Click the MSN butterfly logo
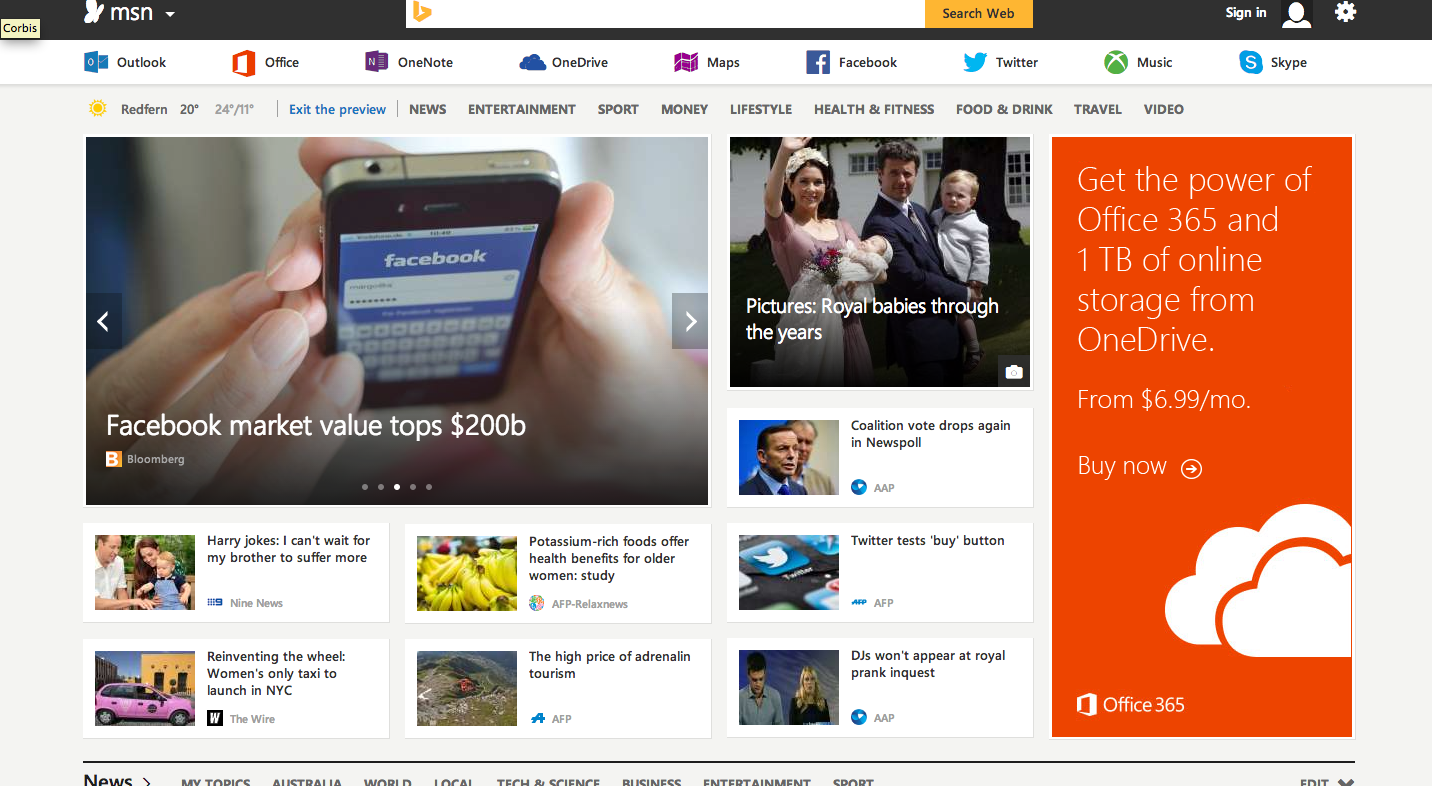 tap(94, 12)
